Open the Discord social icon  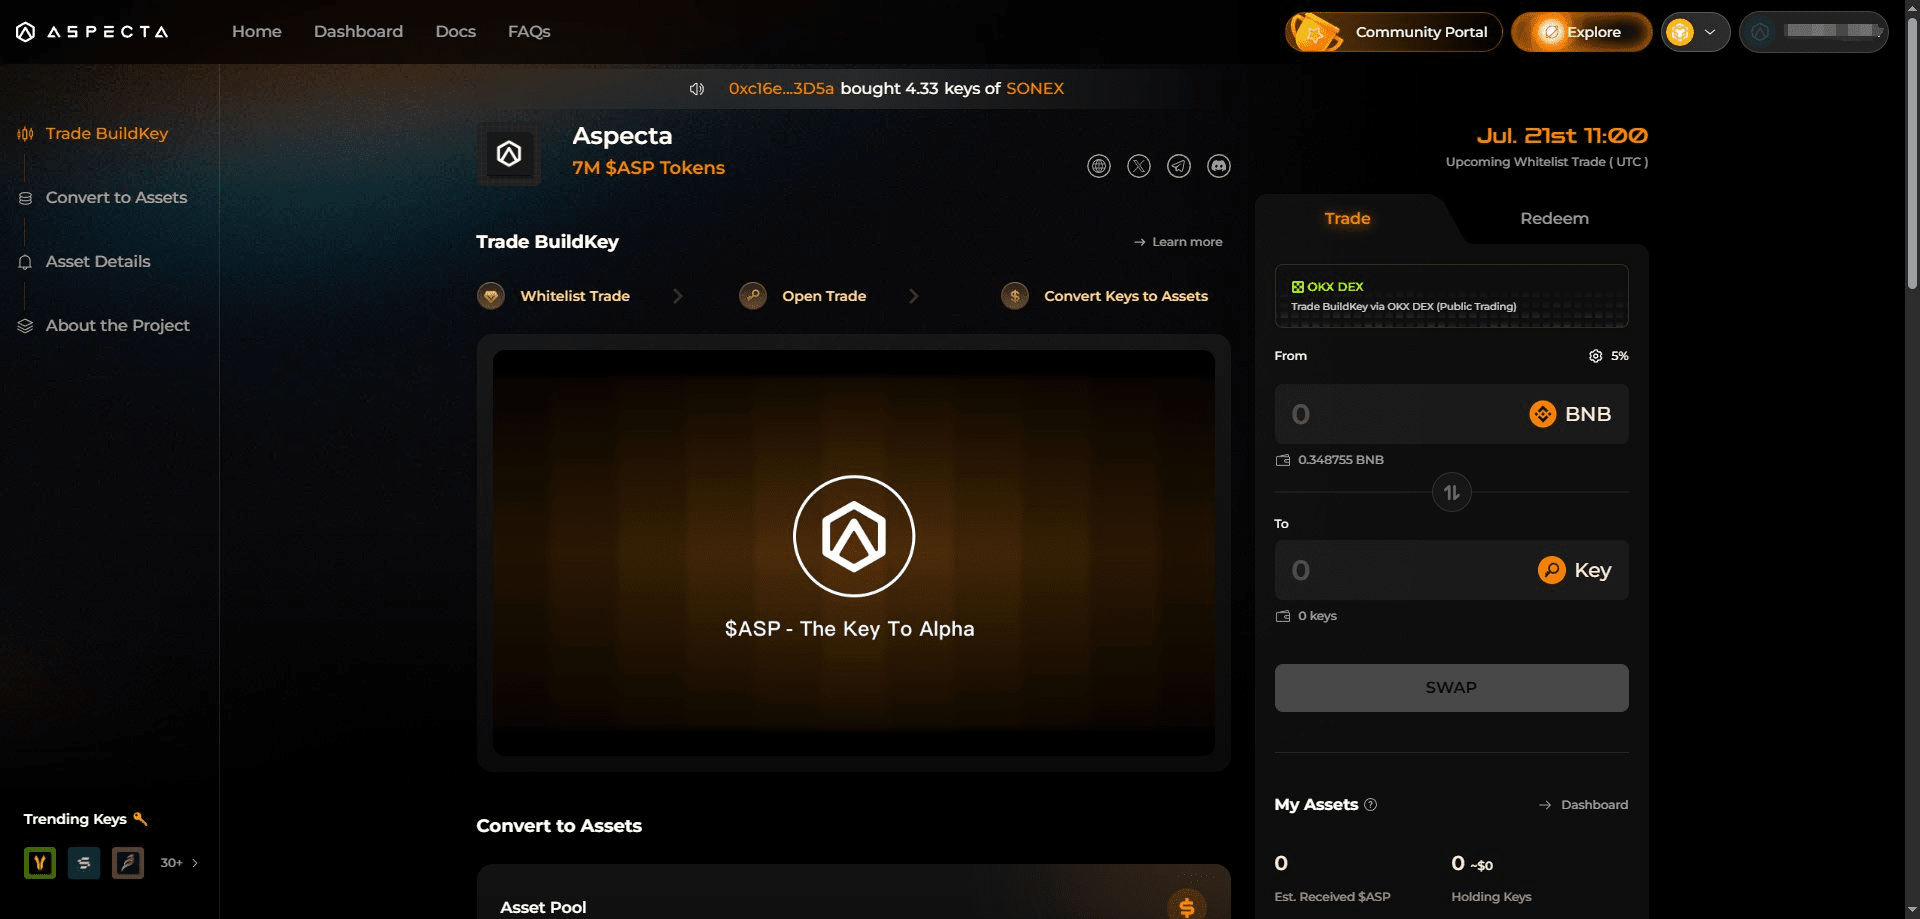coord(1219,166)
